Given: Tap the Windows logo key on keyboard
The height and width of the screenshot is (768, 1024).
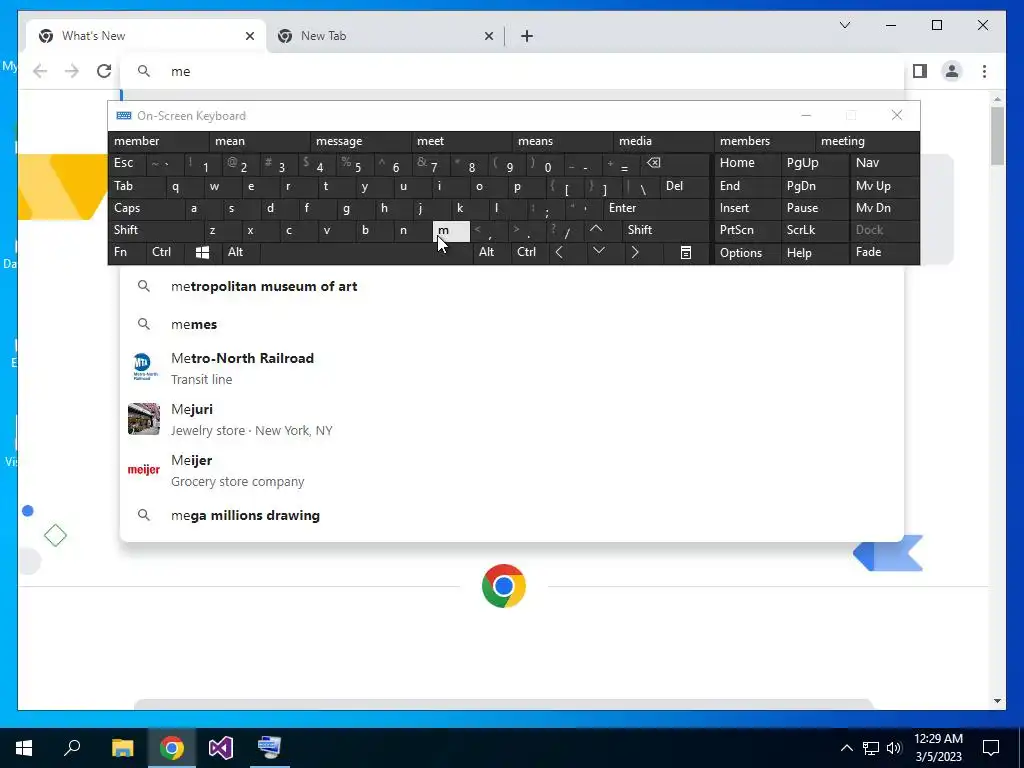Looking at the screenshot, I should click(202, 252).
